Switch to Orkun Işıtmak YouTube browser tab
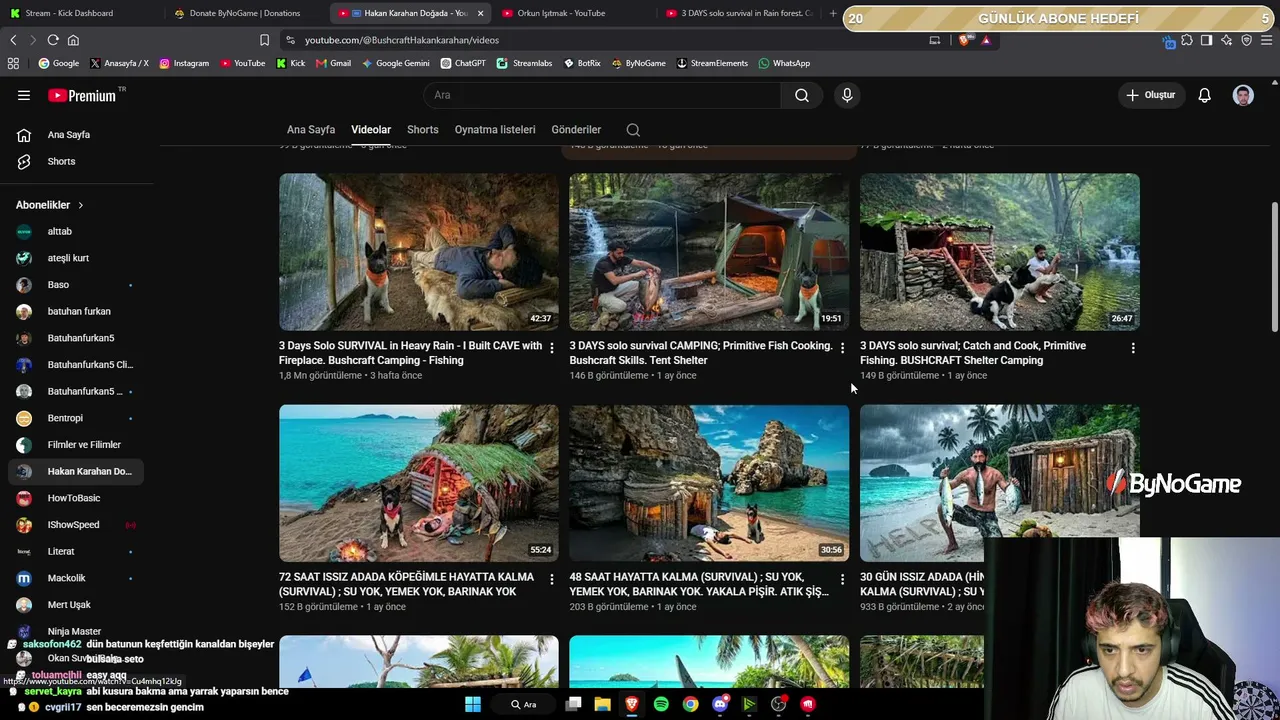The width and height of the screenshot is (1280, 720). click(x=575, y=13)
